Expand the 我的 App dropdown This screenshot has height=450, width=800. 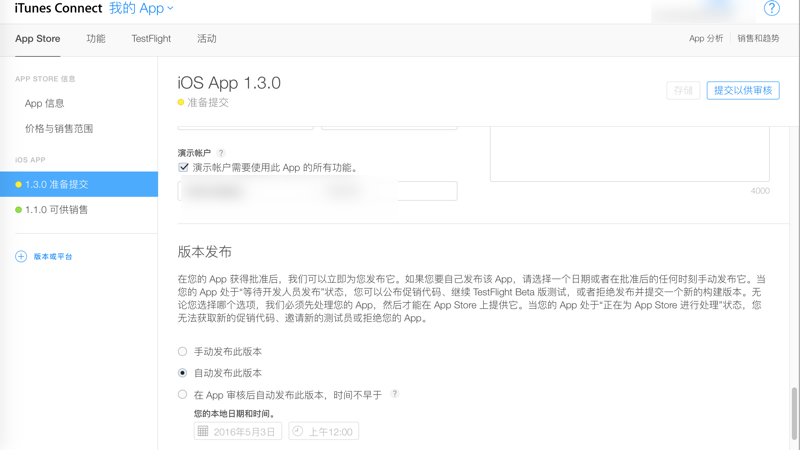pos(141,8)
